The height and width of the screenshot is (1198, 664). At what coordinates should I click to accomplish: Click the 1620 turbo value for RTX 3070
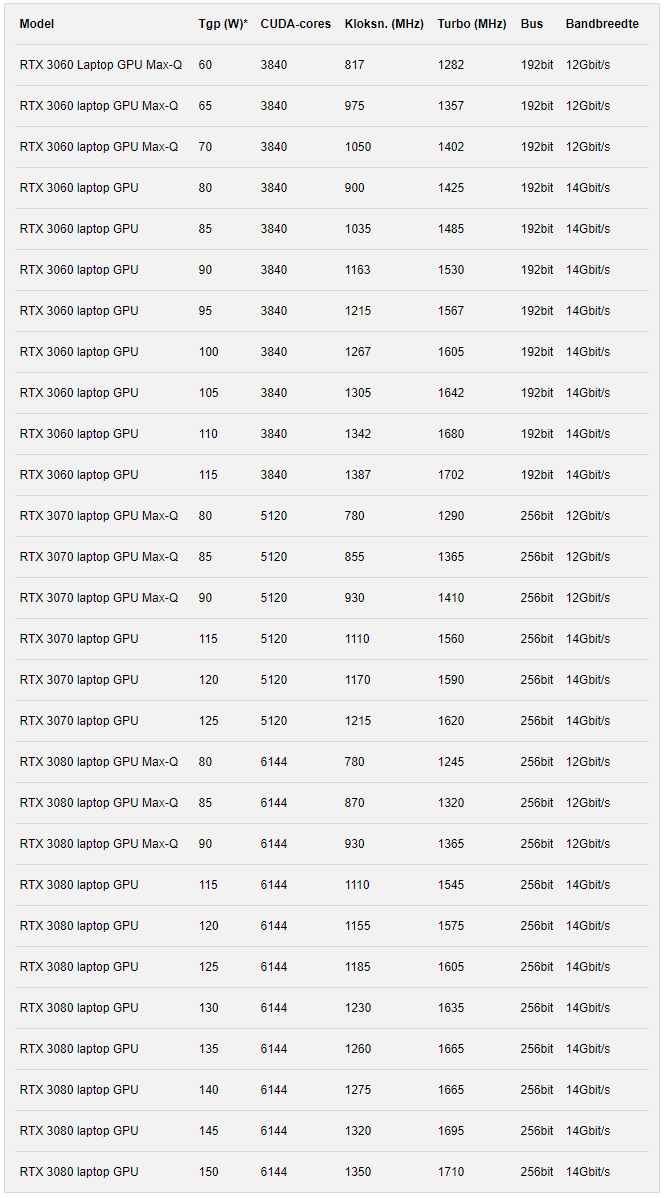pyautogui.click(x=451, y=720)
